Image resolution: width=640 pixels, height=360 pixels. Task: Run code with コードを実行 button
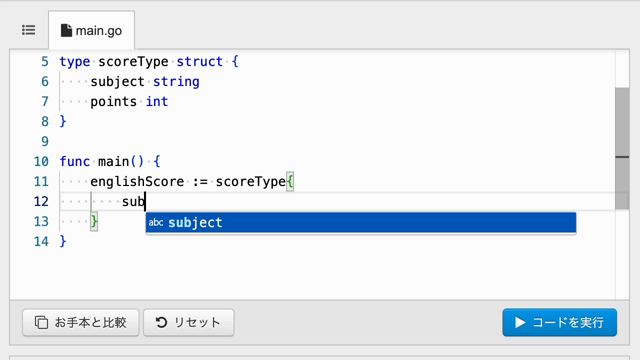click(560, 322)
